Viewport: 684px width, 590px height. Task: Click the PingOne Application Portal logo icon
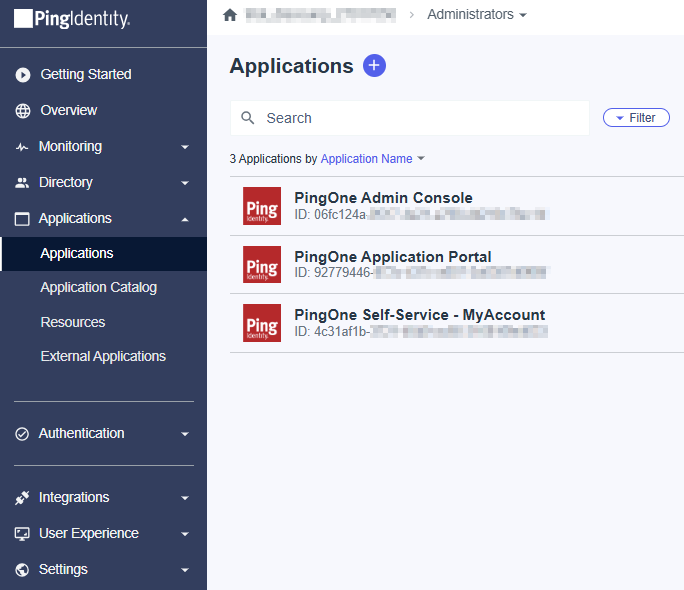tap(262, 265)
